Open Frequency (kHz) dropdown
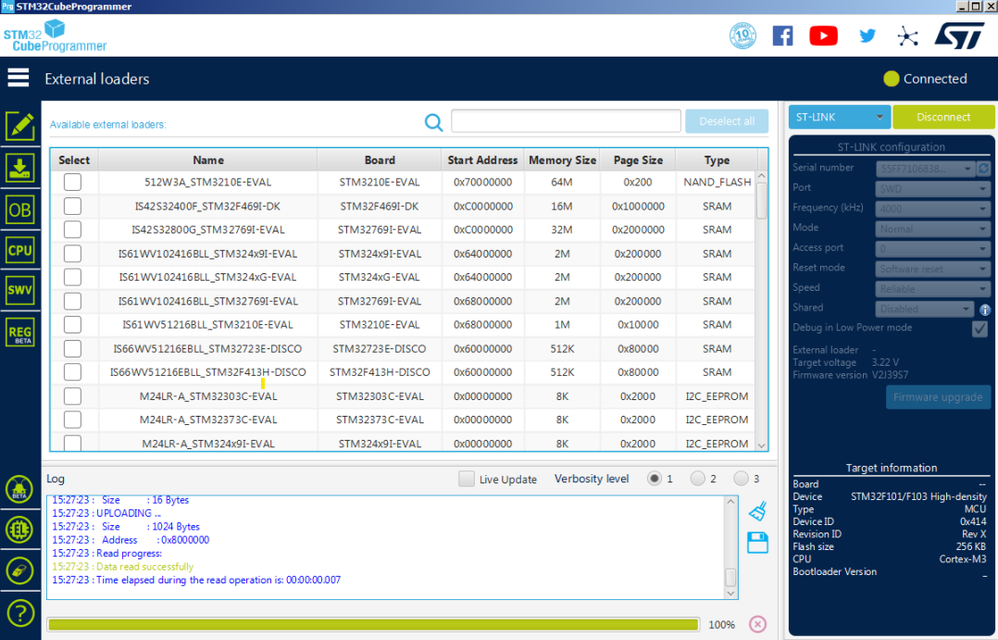Viewport: 998px width, 640px height. click(932, 209)
